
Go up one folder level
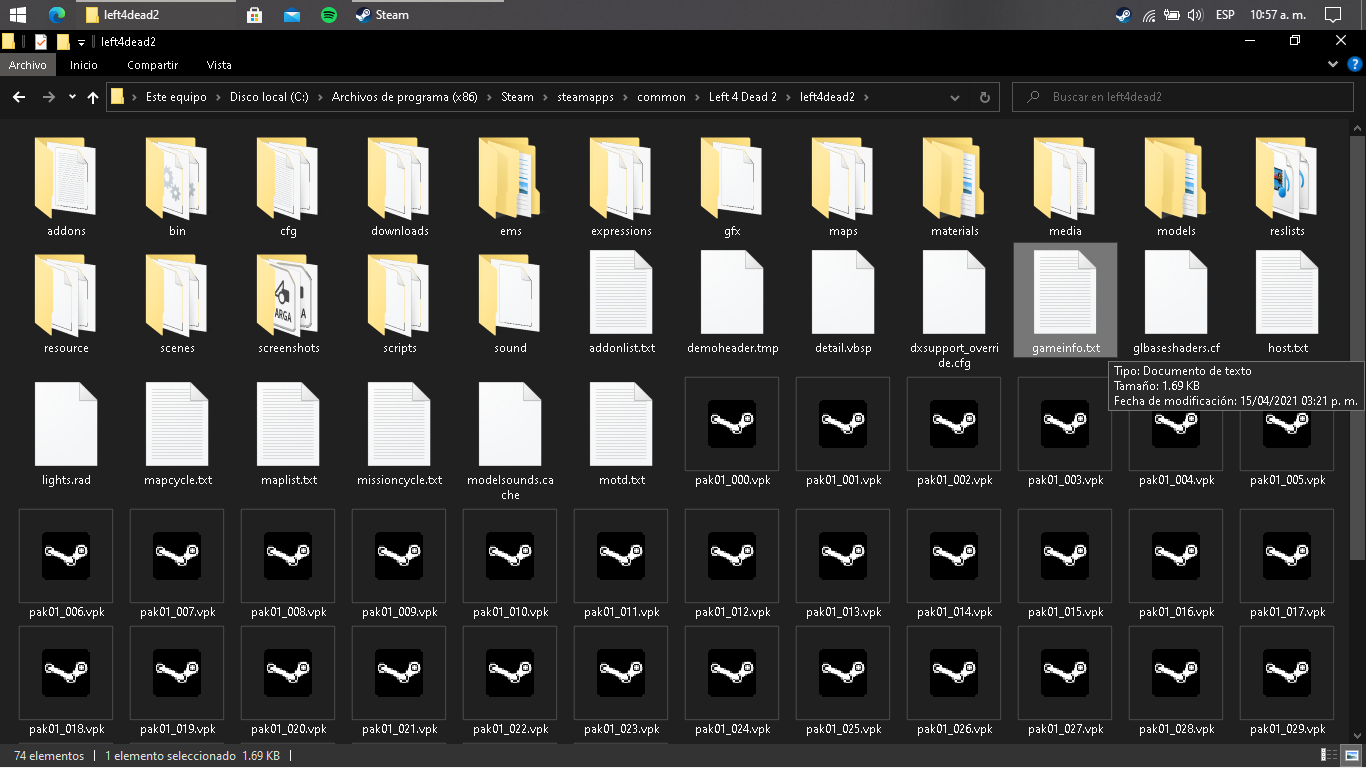[x=93, y=97]
